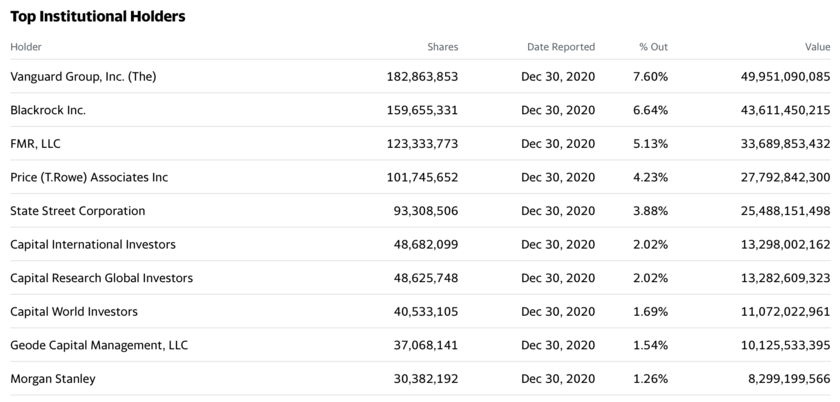Click shares value 37,068,141

click(426, 345)
